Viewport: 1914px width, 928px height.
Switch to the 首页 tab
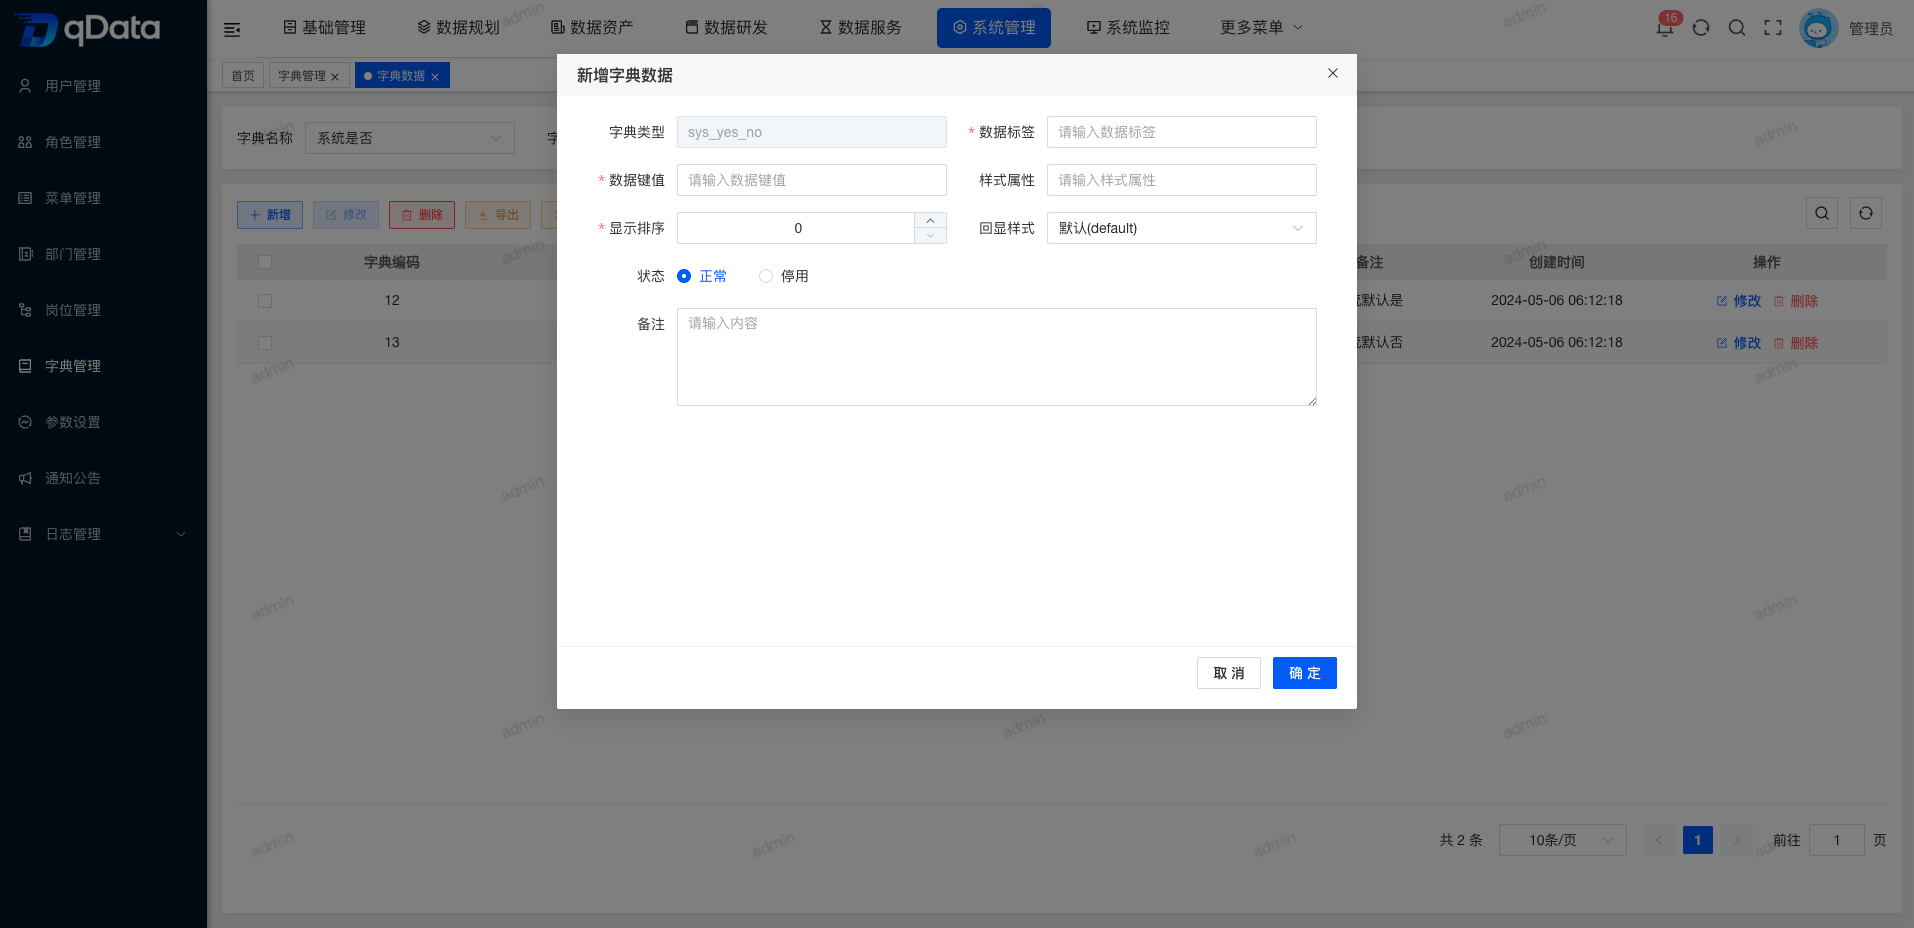(243, 76)
